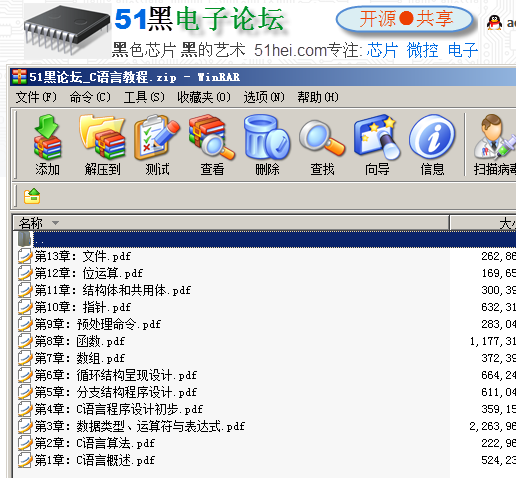Select file 第7章：数组.pdf
This screenshot has height=478, width=516.
coord(80,358)
